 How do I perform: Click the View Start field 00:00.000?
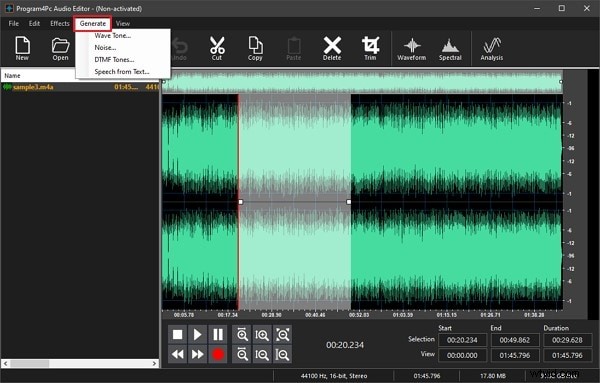point(462,355)
